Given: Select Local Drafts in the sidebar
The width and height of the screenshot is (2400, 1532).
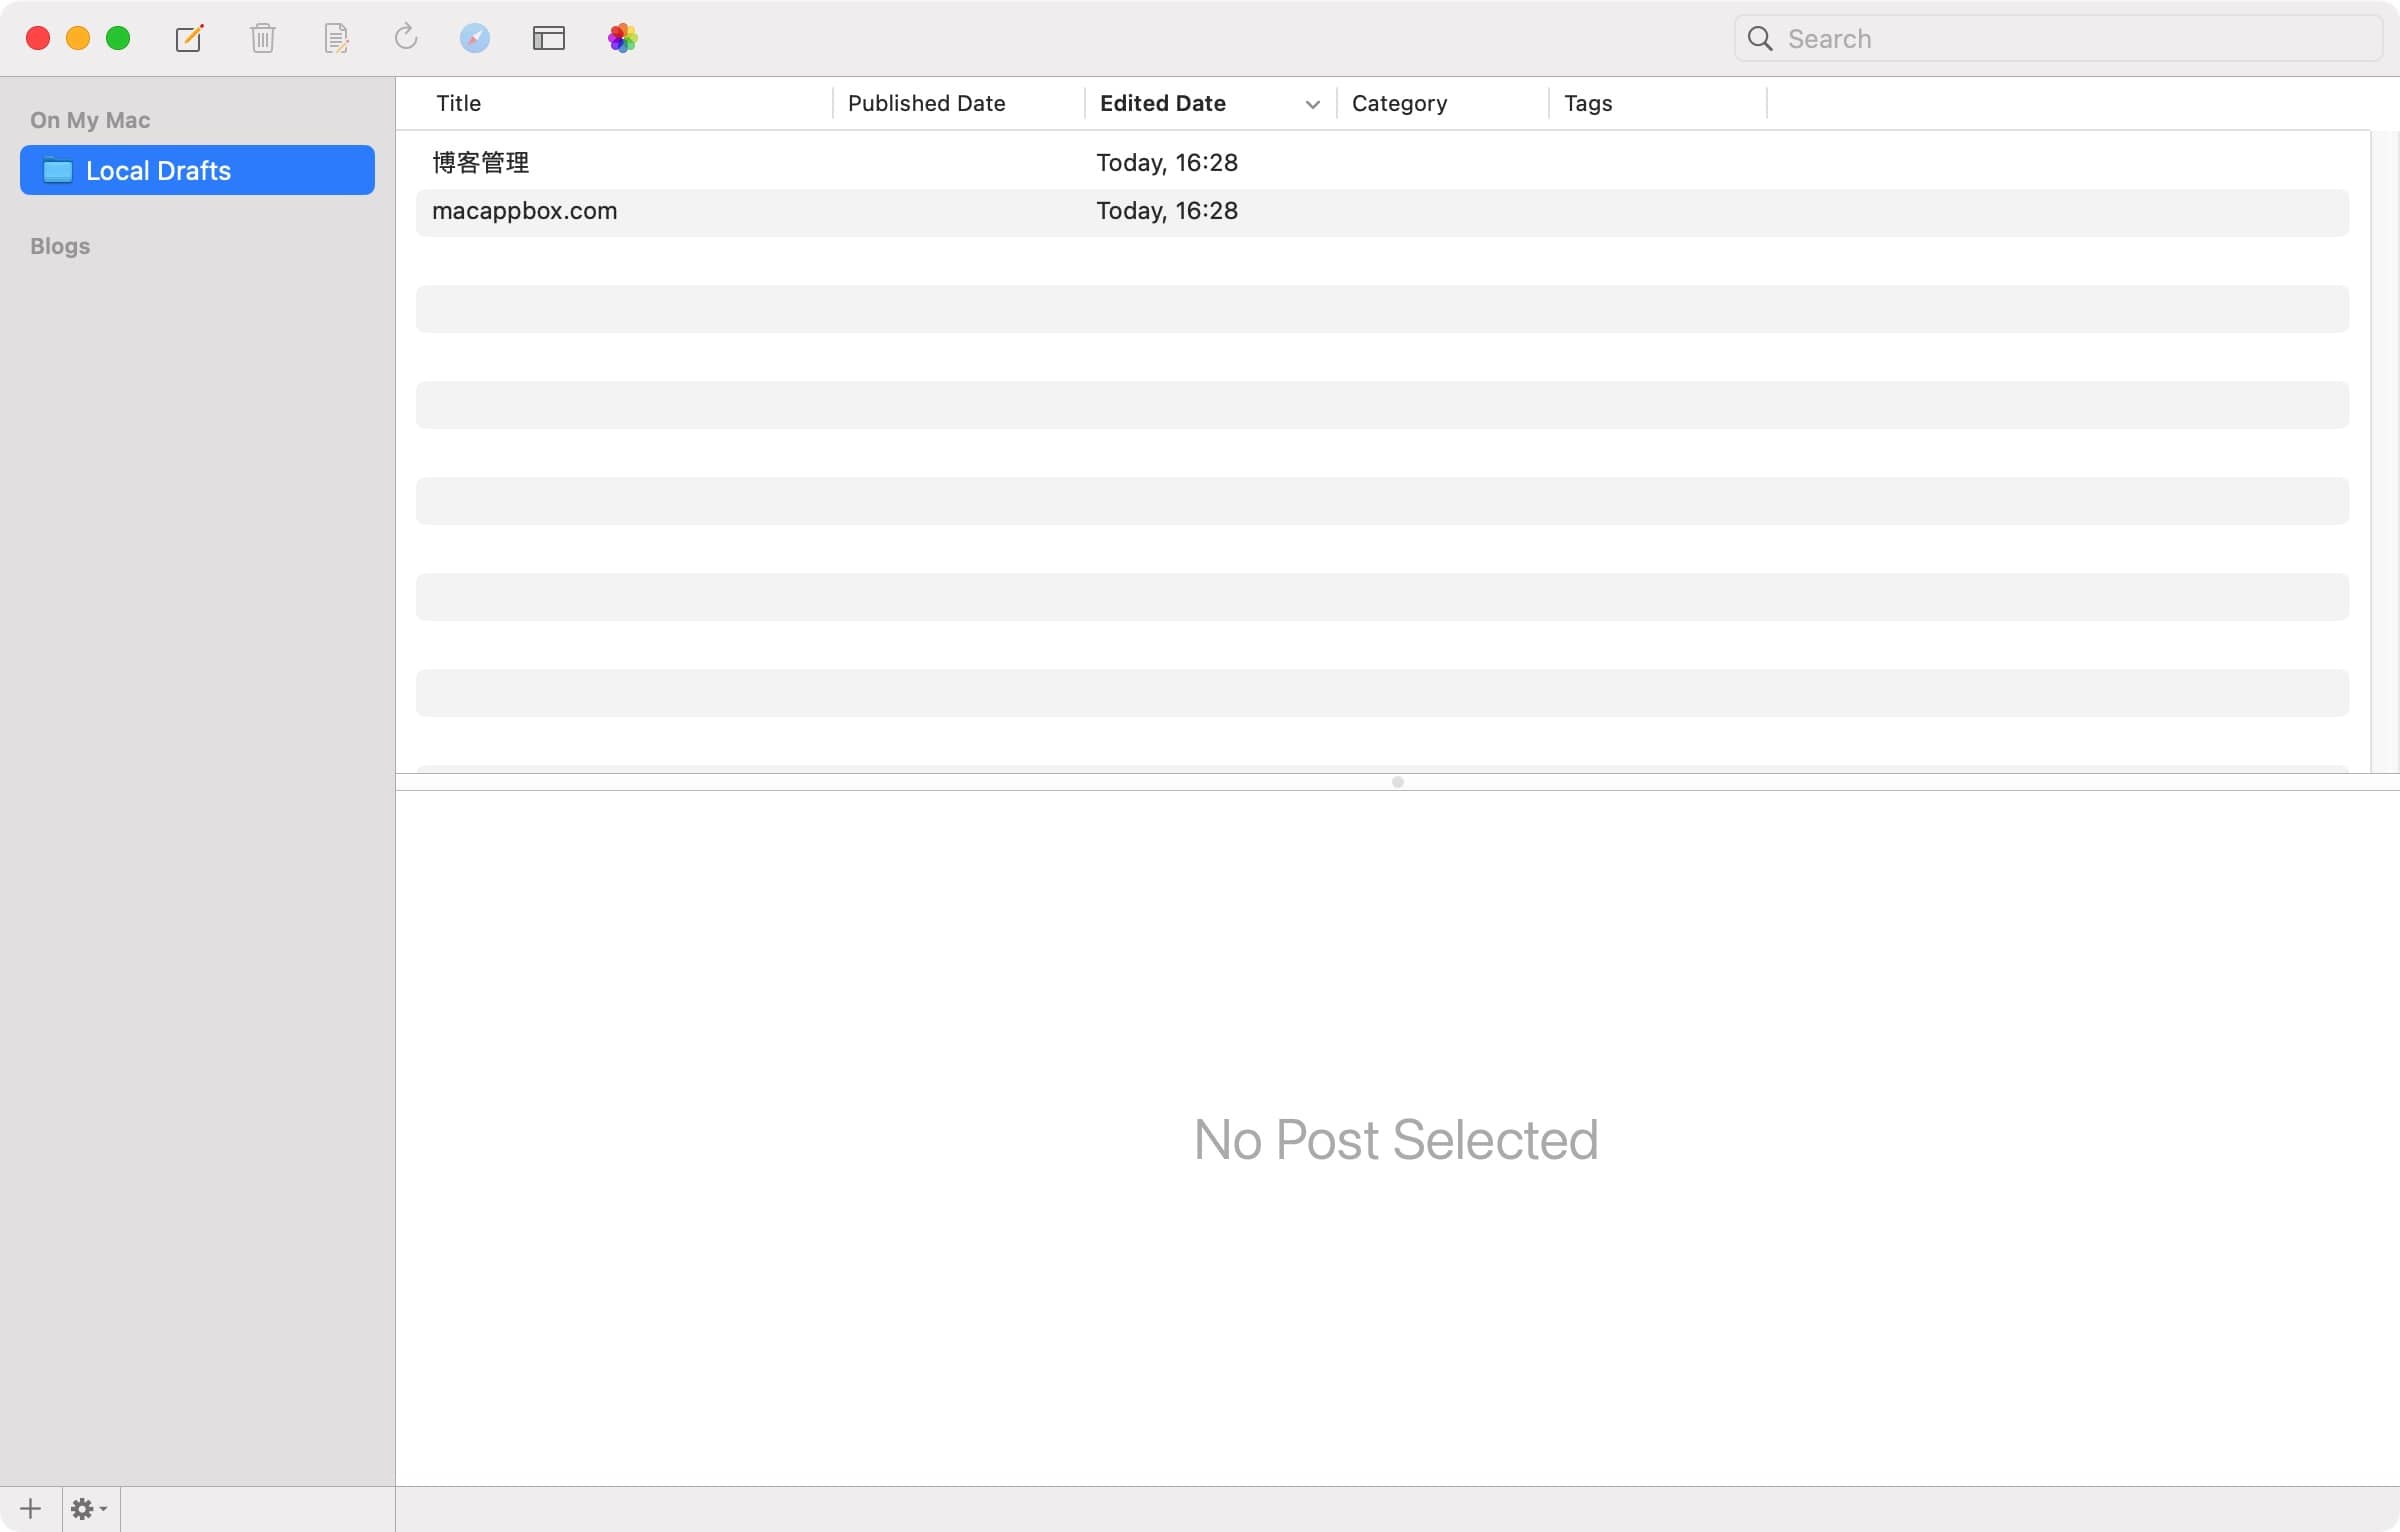Looking at the screenshot, I should (x=197, y=170).
